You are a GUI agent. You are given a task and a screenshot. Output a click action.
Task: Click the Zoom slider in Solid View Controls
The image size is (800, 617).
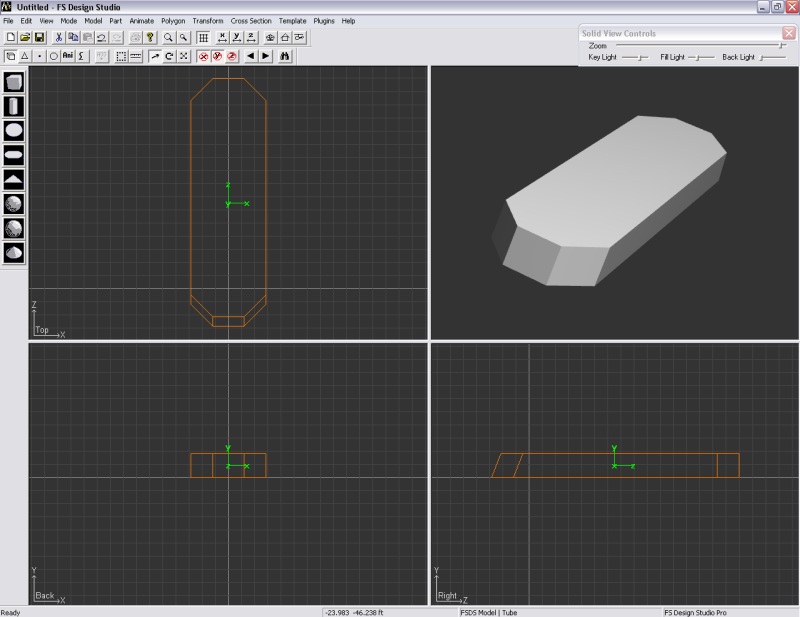click(782, 46)
